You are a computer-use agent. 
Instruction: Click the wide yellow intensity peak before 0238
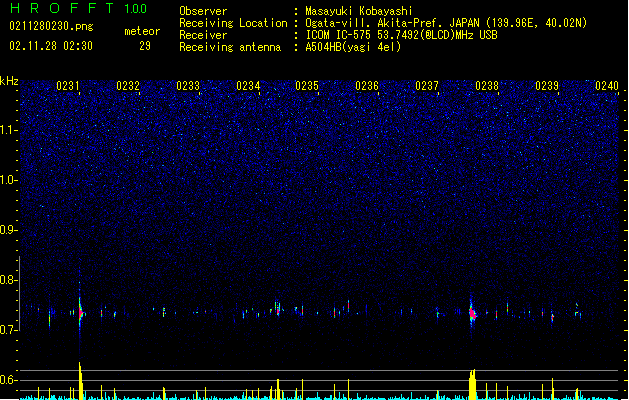[x=472, y=384]
